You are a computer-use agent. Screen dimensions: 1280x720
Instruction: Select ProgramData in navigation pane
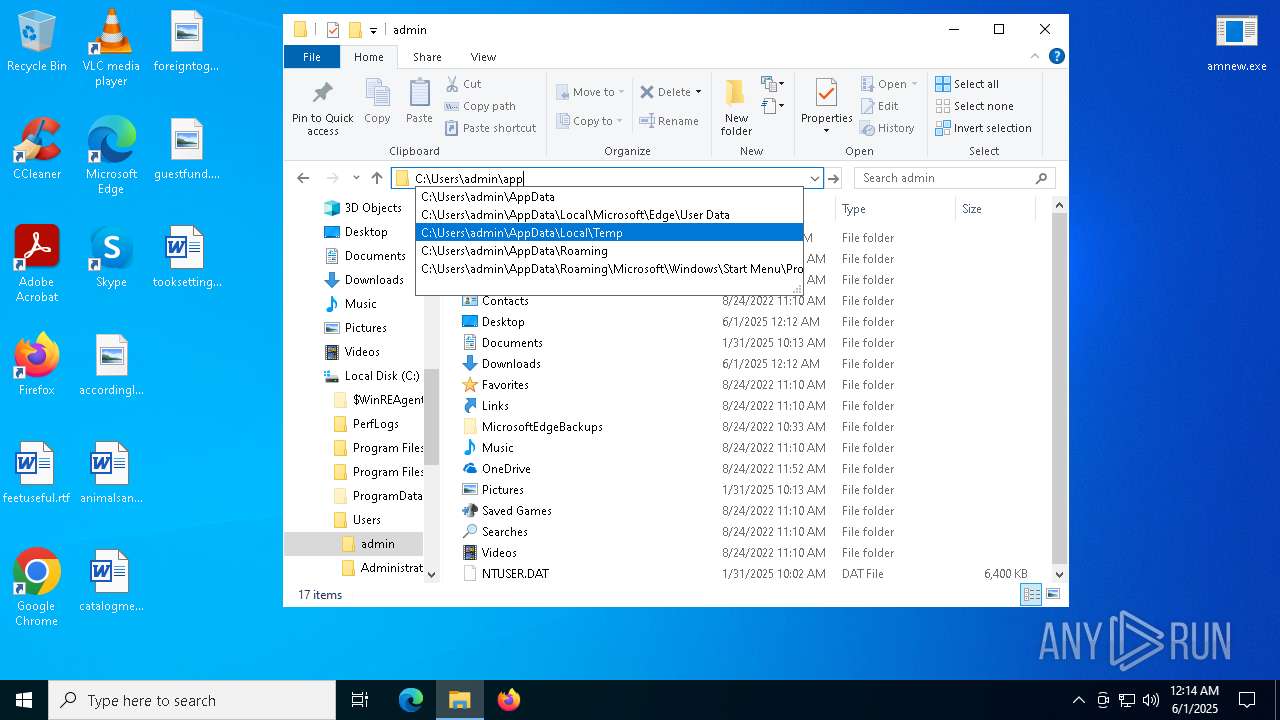click(377, 496)
